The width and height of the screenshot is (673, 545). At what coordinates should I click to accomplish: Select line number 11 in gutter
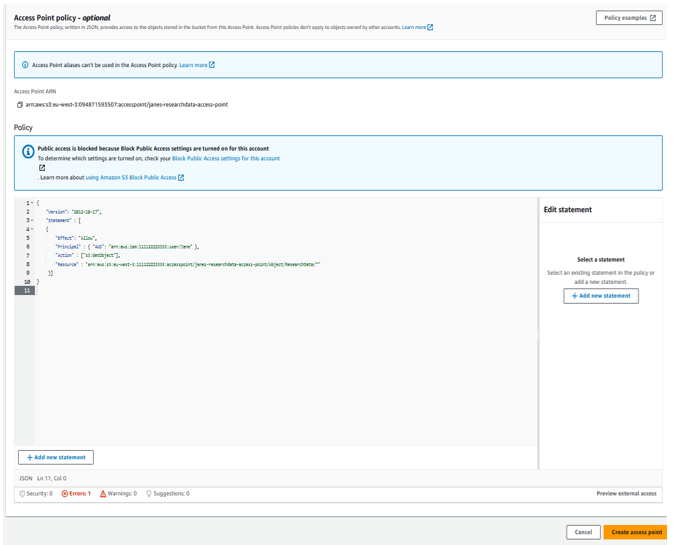(27, 291)
